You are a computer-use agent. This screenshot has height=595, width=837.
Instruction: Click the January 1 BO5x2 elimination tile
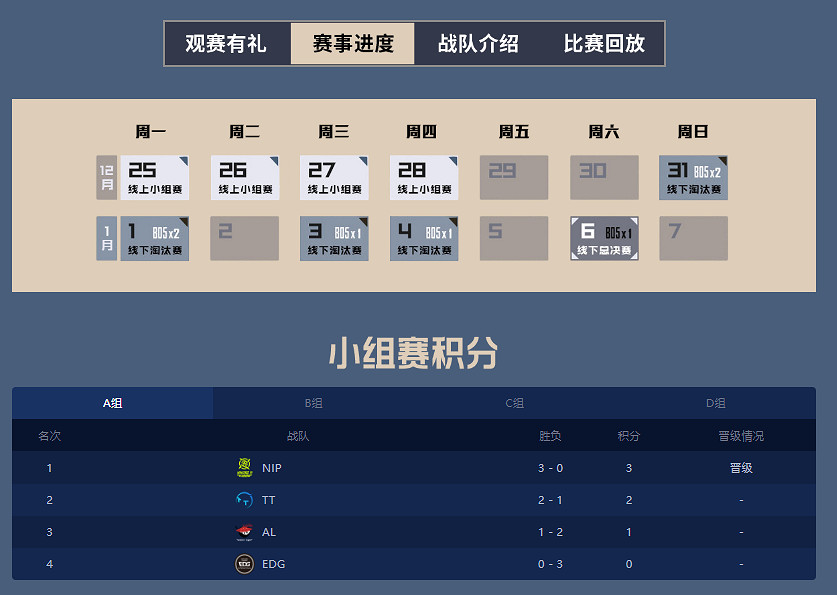pos(153,238)
